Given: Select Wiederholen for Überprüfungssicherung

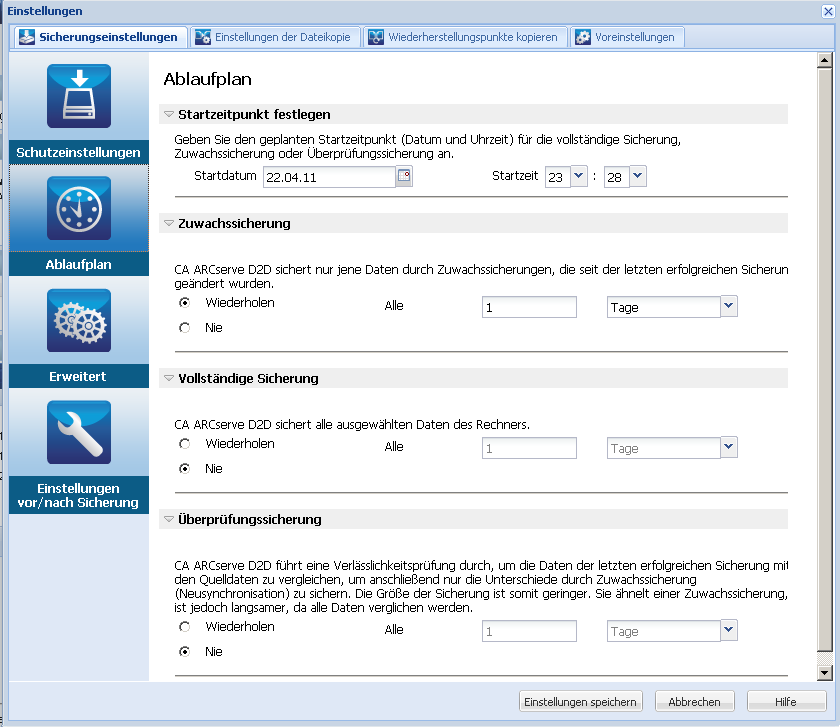Looking at the screenshot, I should [184, 627].
